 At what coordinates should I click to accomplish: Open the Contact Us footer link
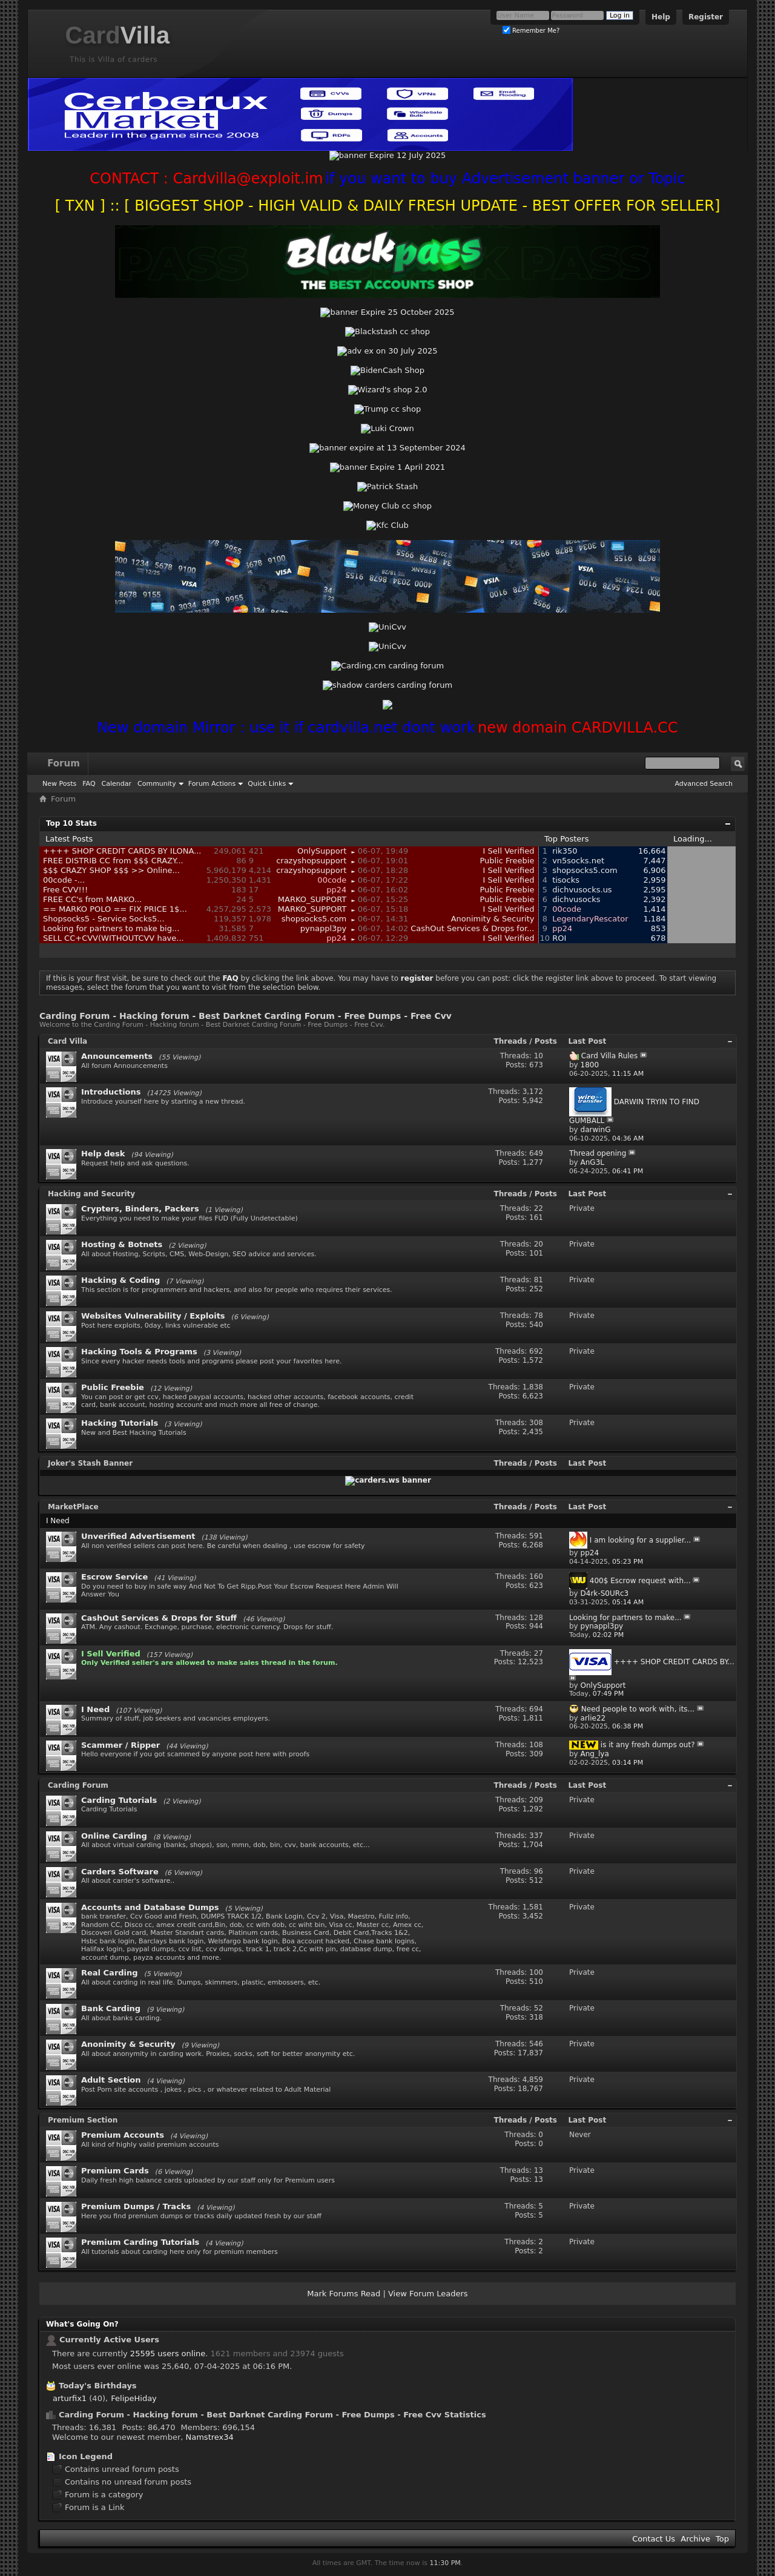(x=653, y=2539)
